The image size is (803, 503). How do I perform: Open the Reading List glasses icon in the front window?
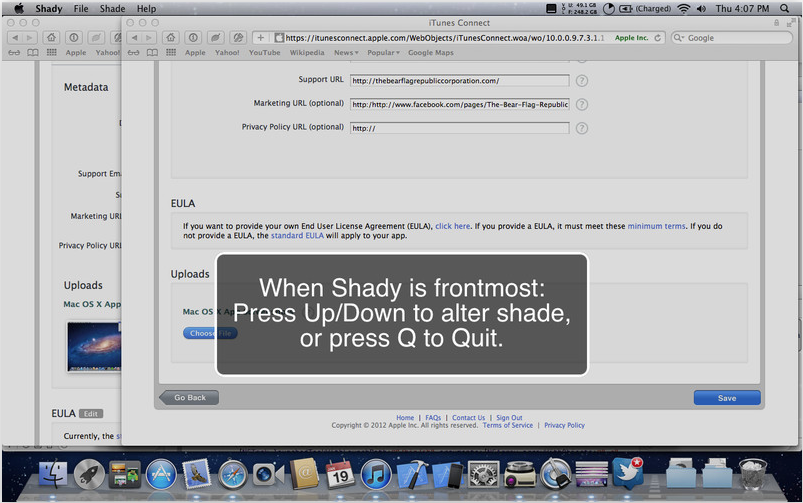[x=133, y=53]
